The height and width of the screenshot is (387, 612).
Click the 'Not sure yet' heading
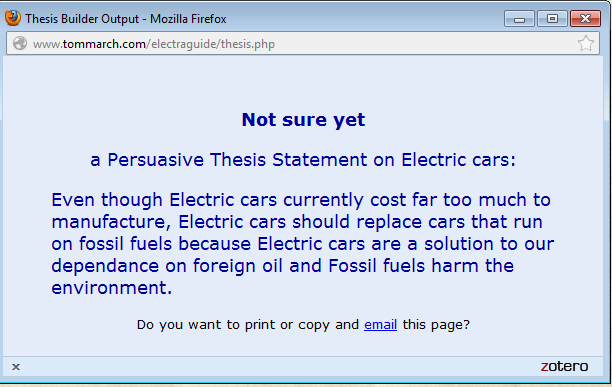[x=303, y=120]
